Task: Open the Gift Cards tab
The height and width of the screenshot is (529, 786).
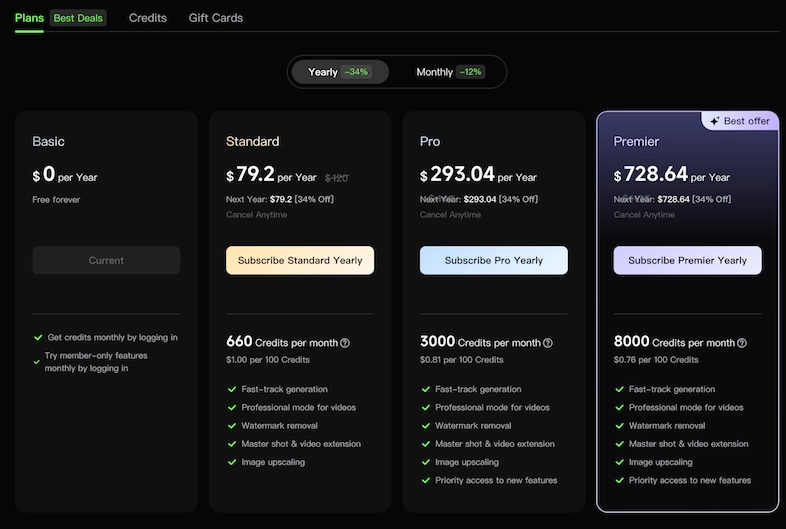Action: (216, 18)
